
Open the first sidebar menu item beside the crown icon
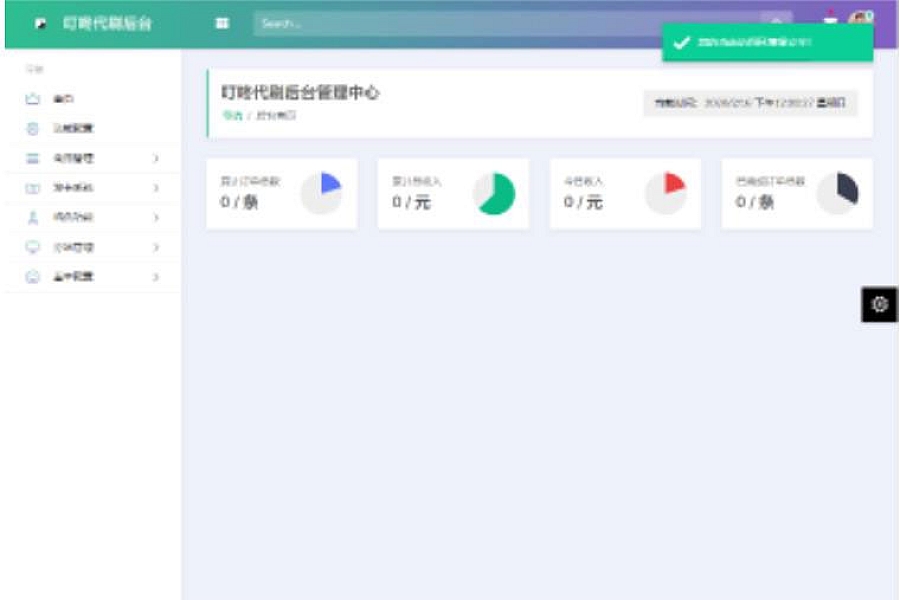[63, 99]
